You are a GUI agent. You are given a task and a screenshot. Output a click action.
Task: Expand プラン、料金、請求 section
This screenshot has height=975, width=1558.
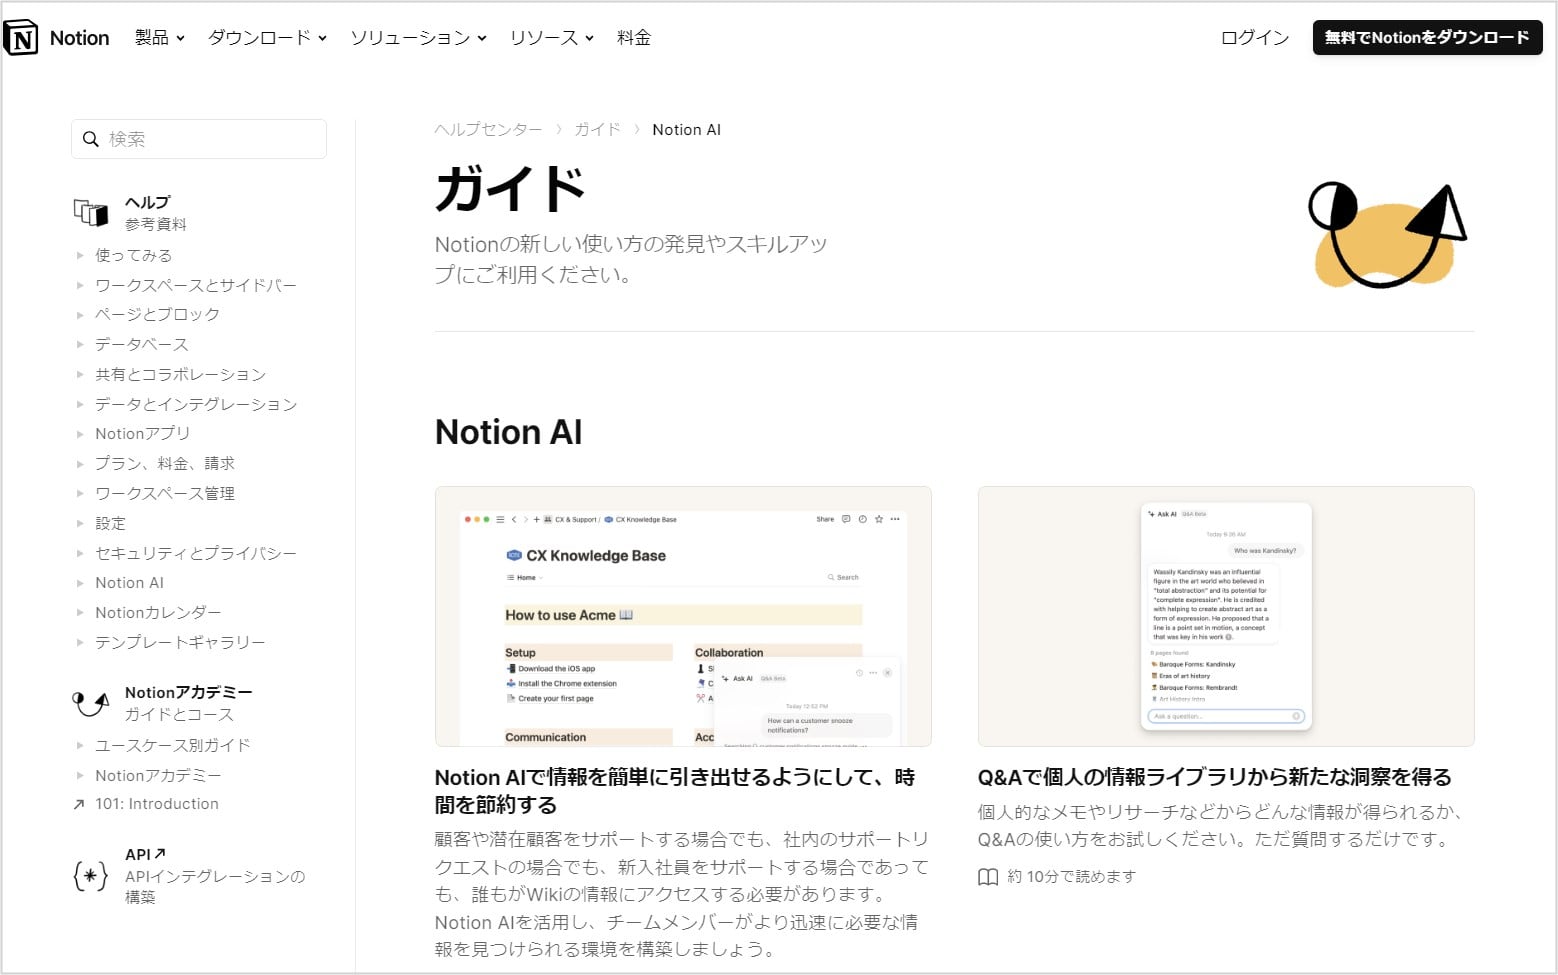click(x=80, y=463)
